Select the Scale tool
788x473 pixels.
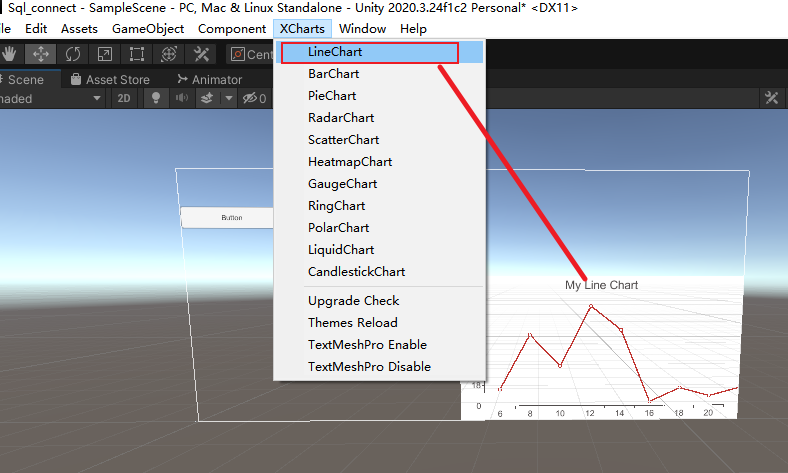105,54
